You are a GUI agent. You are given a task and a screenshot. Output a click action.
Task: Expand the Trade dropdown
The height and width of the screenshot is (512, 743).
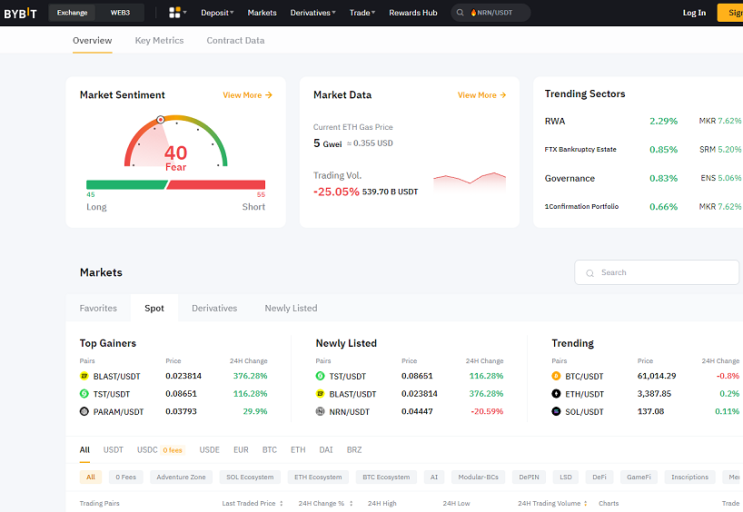click(x=362, y=13)
